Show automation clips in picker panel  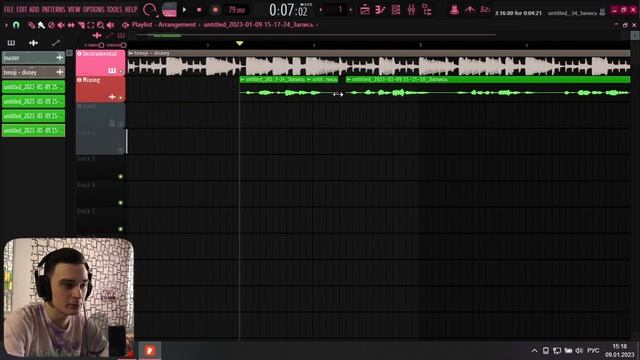[56, 43]
